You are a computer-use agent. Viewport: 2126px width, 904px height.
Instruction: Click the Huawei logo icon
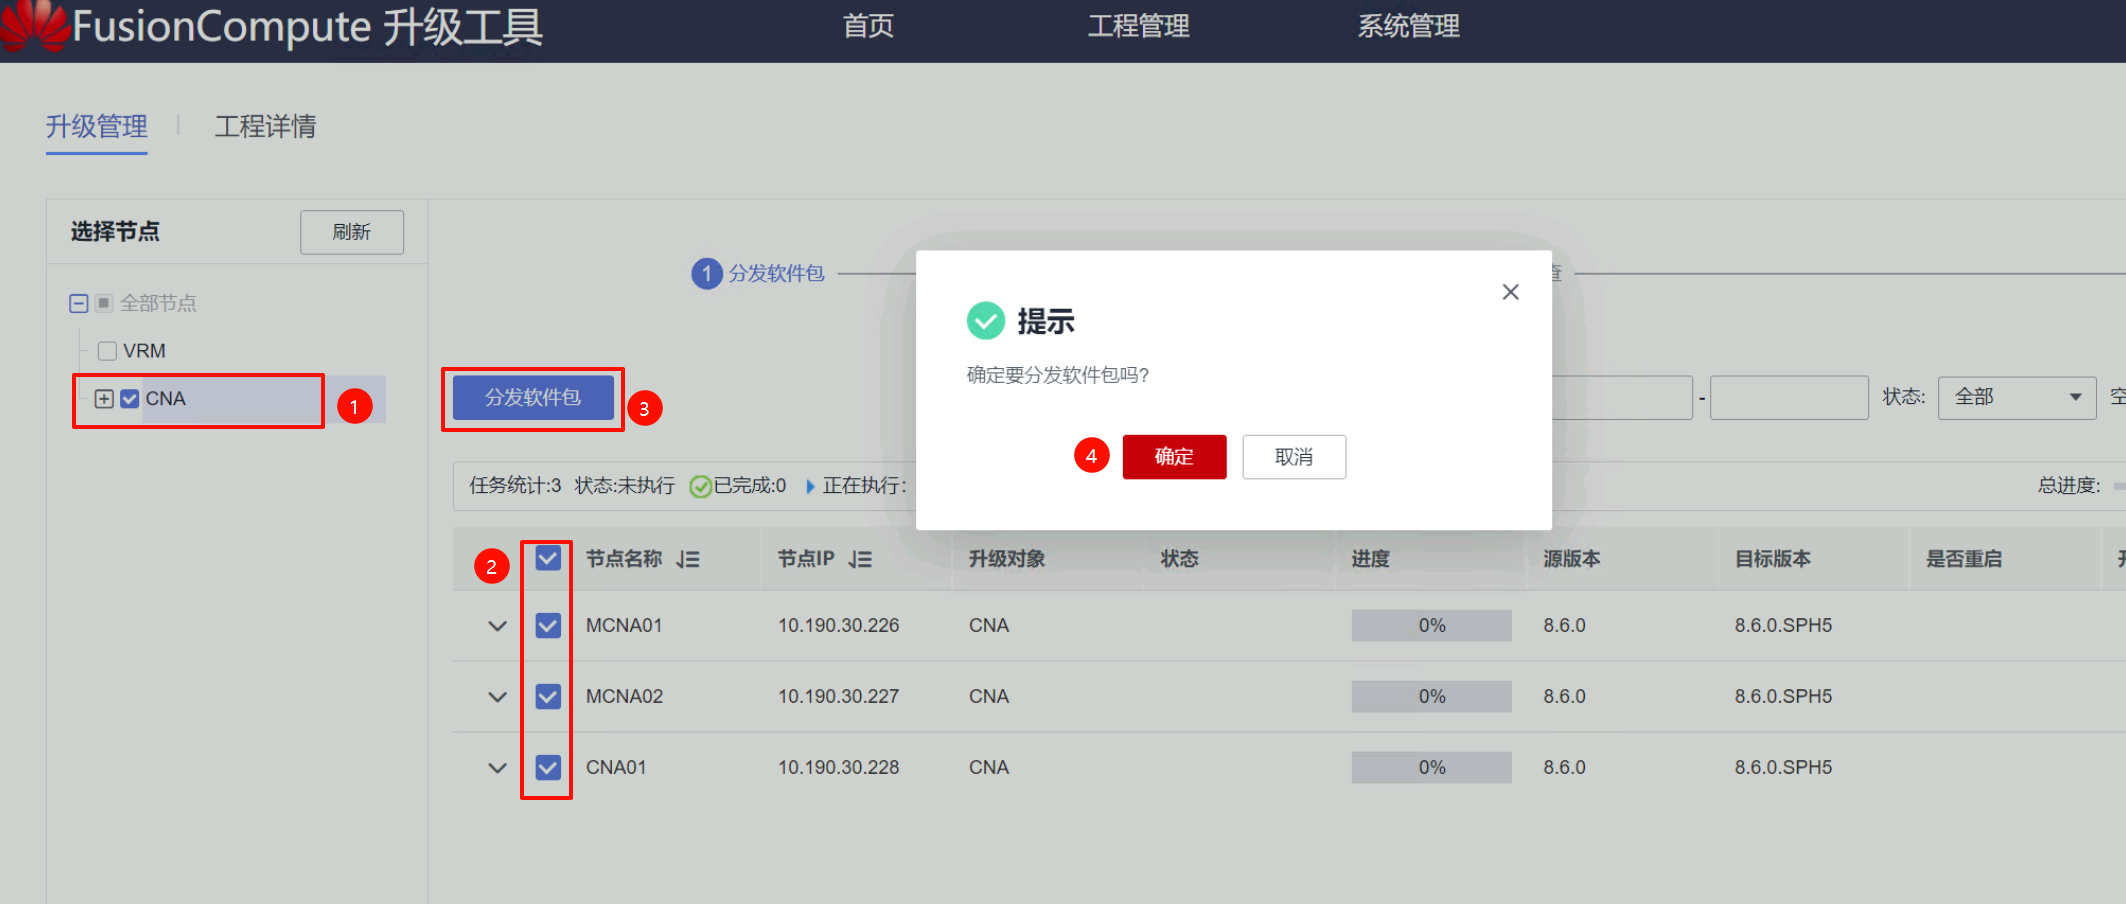click(35, 25)
